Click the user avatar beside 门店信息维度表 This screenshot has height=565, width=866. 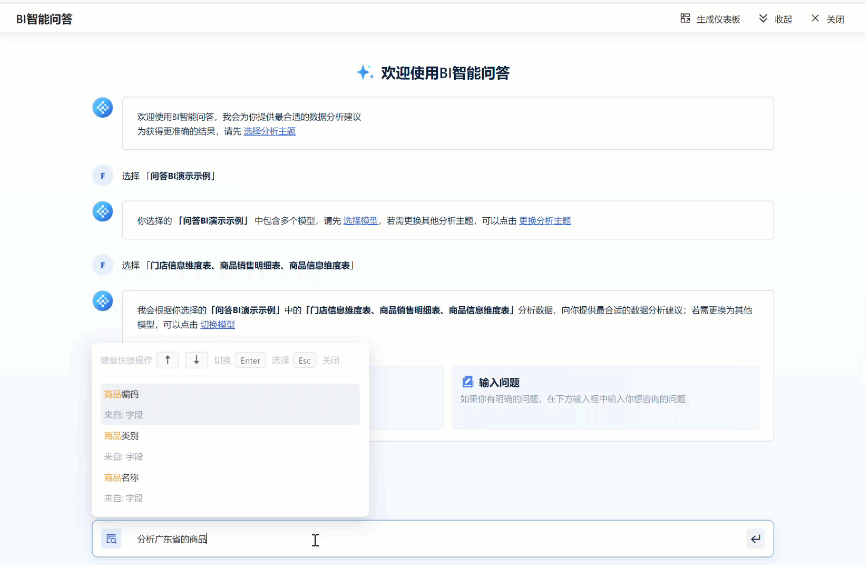102,265
